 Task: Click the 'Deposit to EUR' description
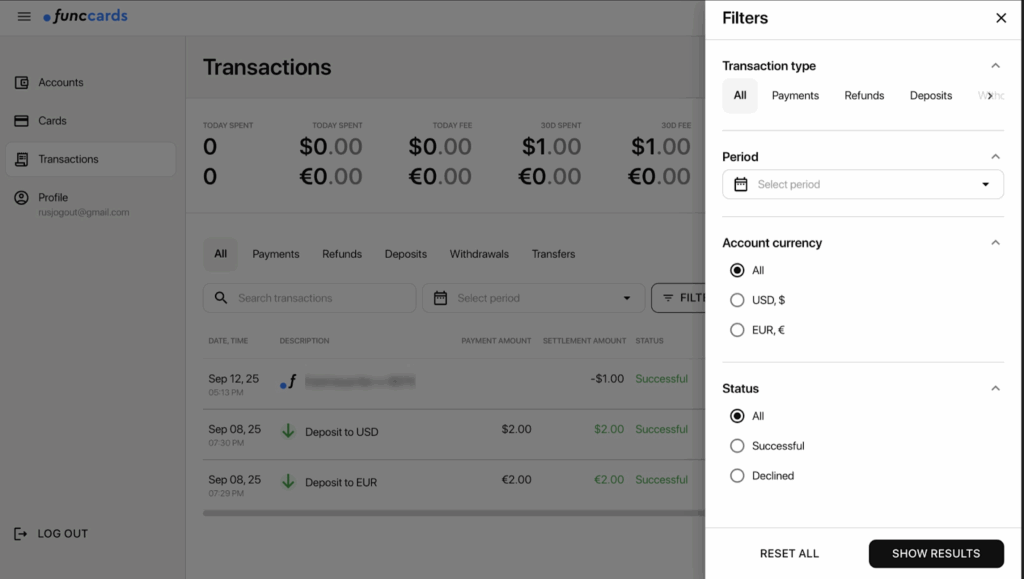pos(341,482)
